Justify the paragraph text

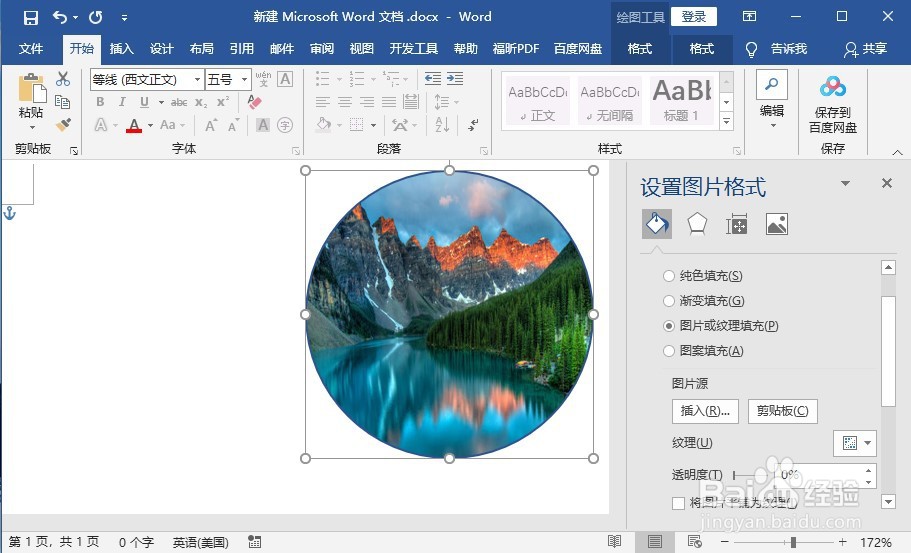tap(389, 102)
